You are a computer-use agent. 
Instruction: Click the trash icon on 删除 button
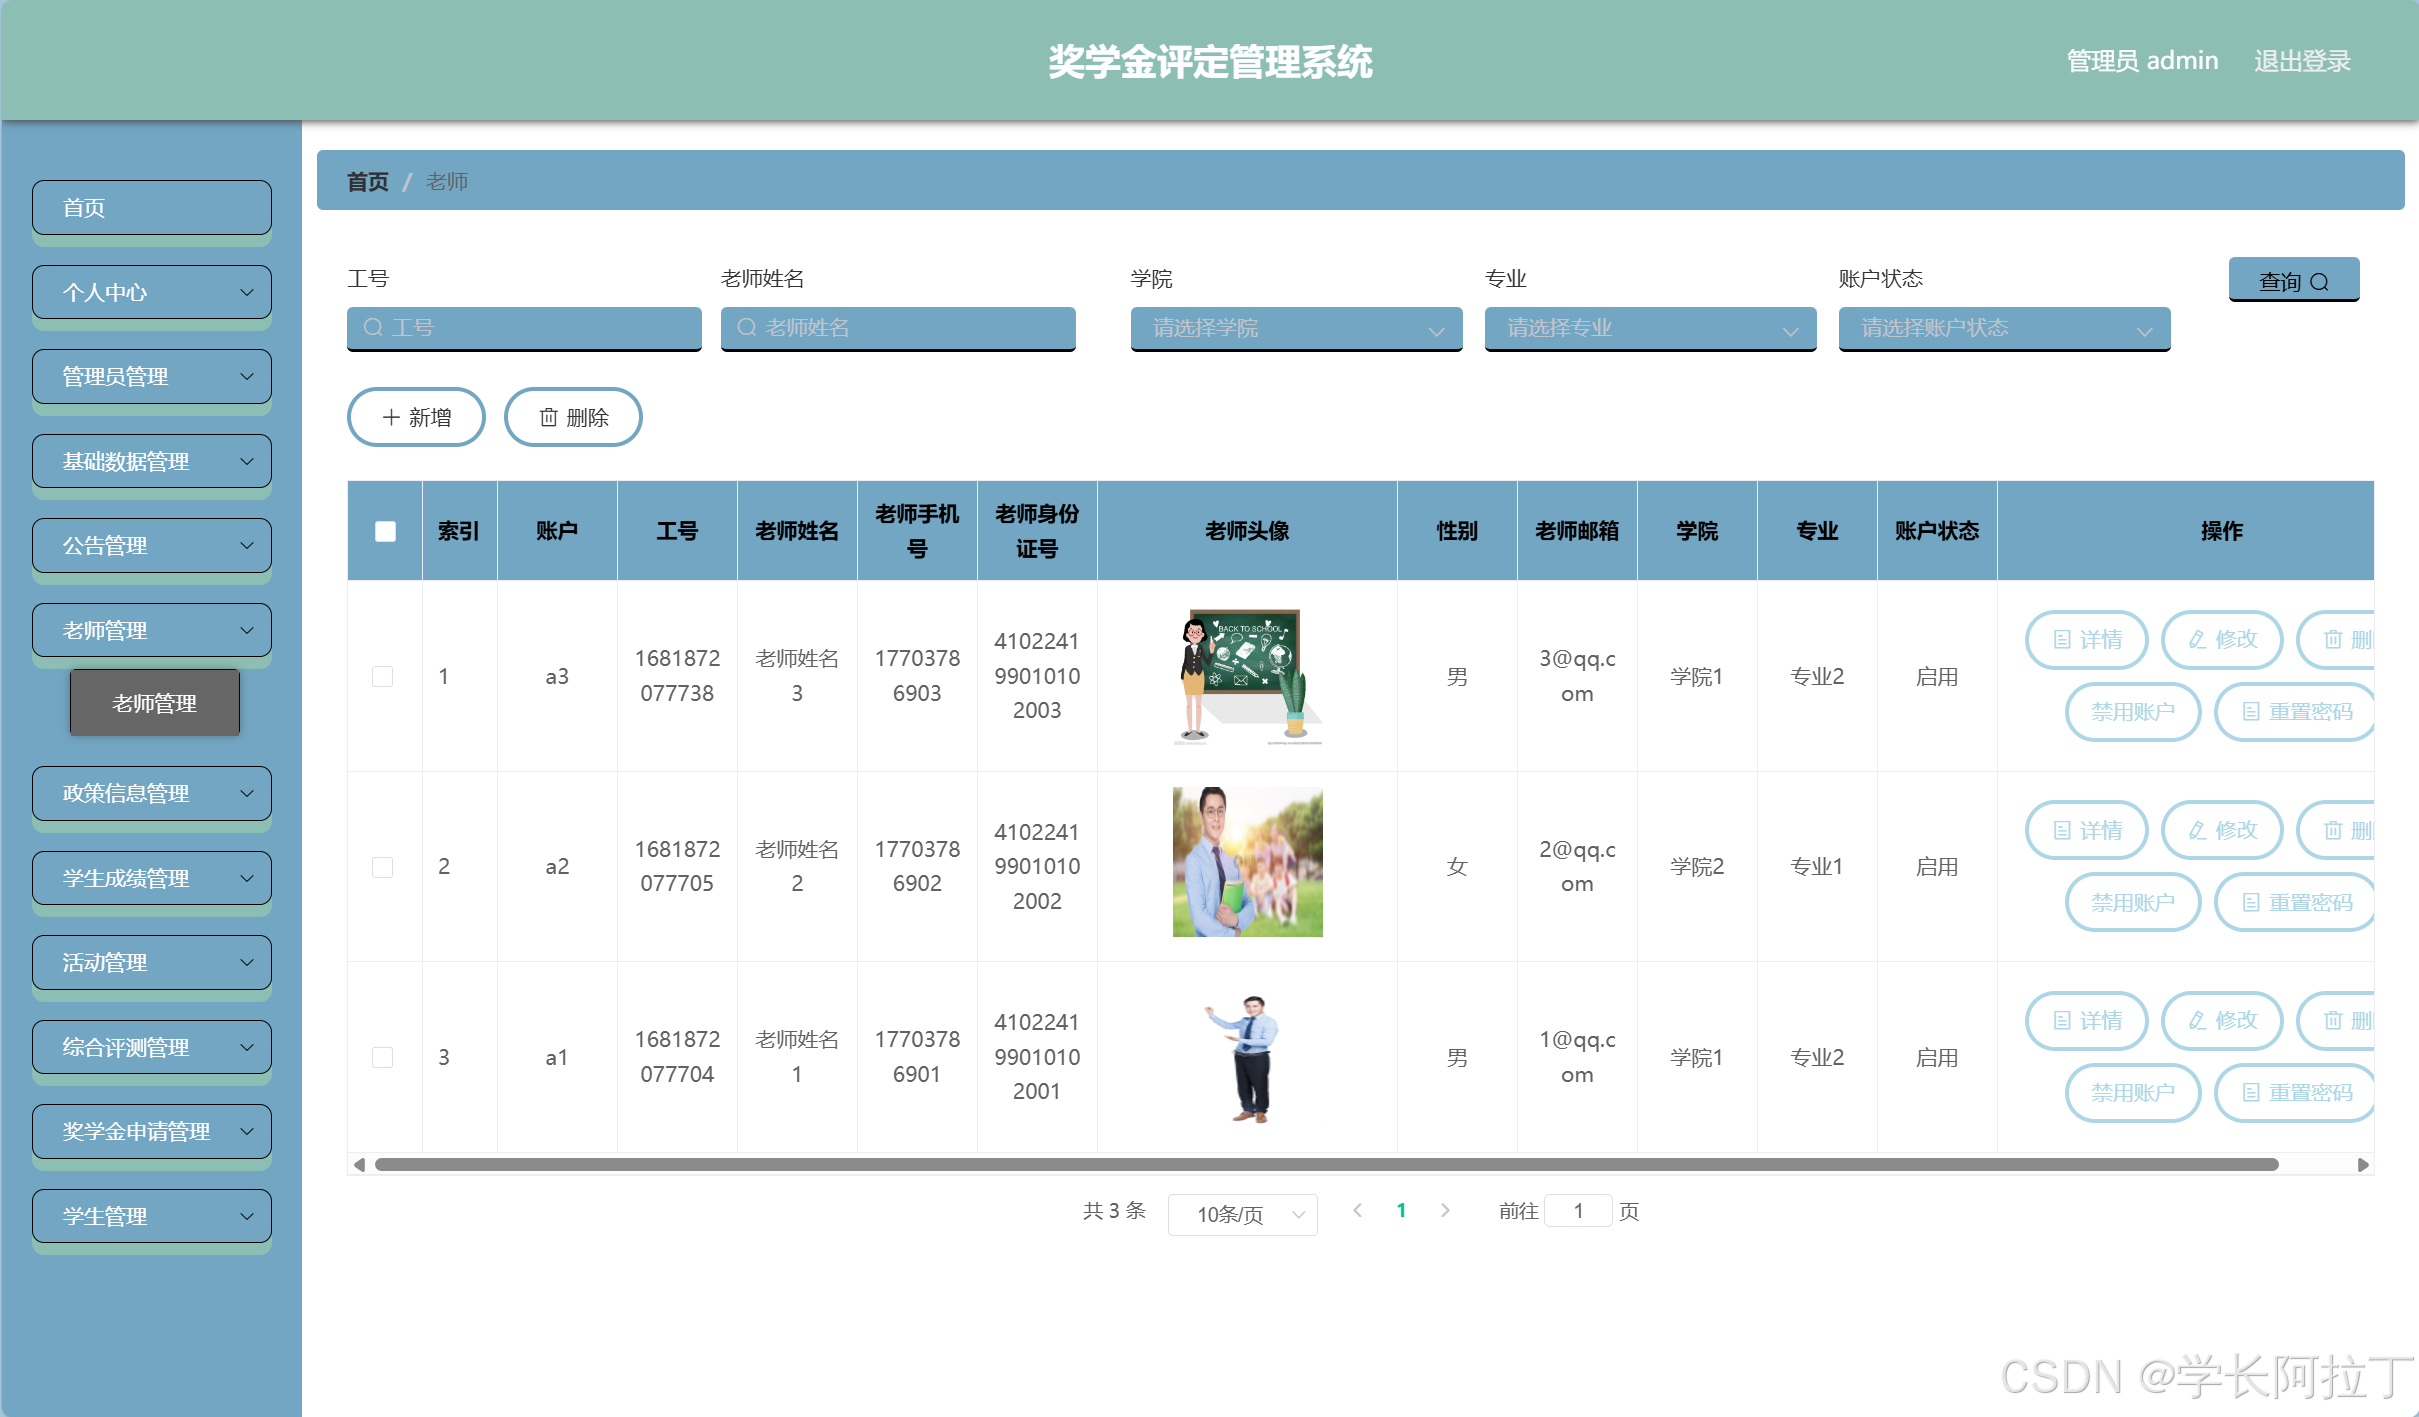[x=548, y=417]
